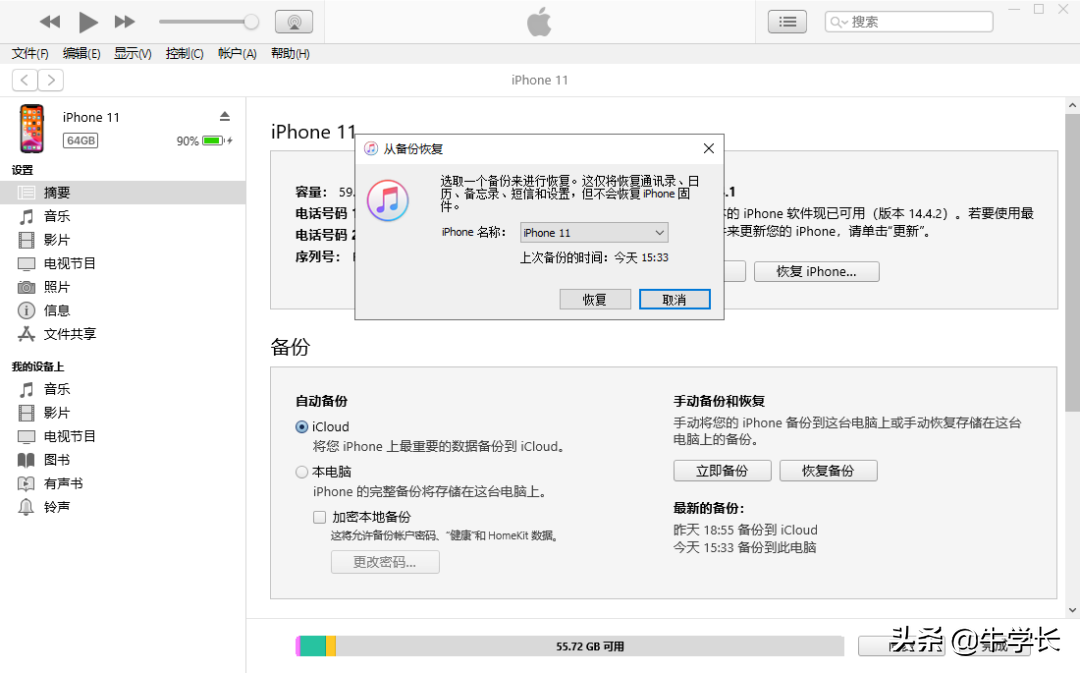1080x673 pixels.
Task: Click the 更改密码... button
Action: (x=385, y=562)
